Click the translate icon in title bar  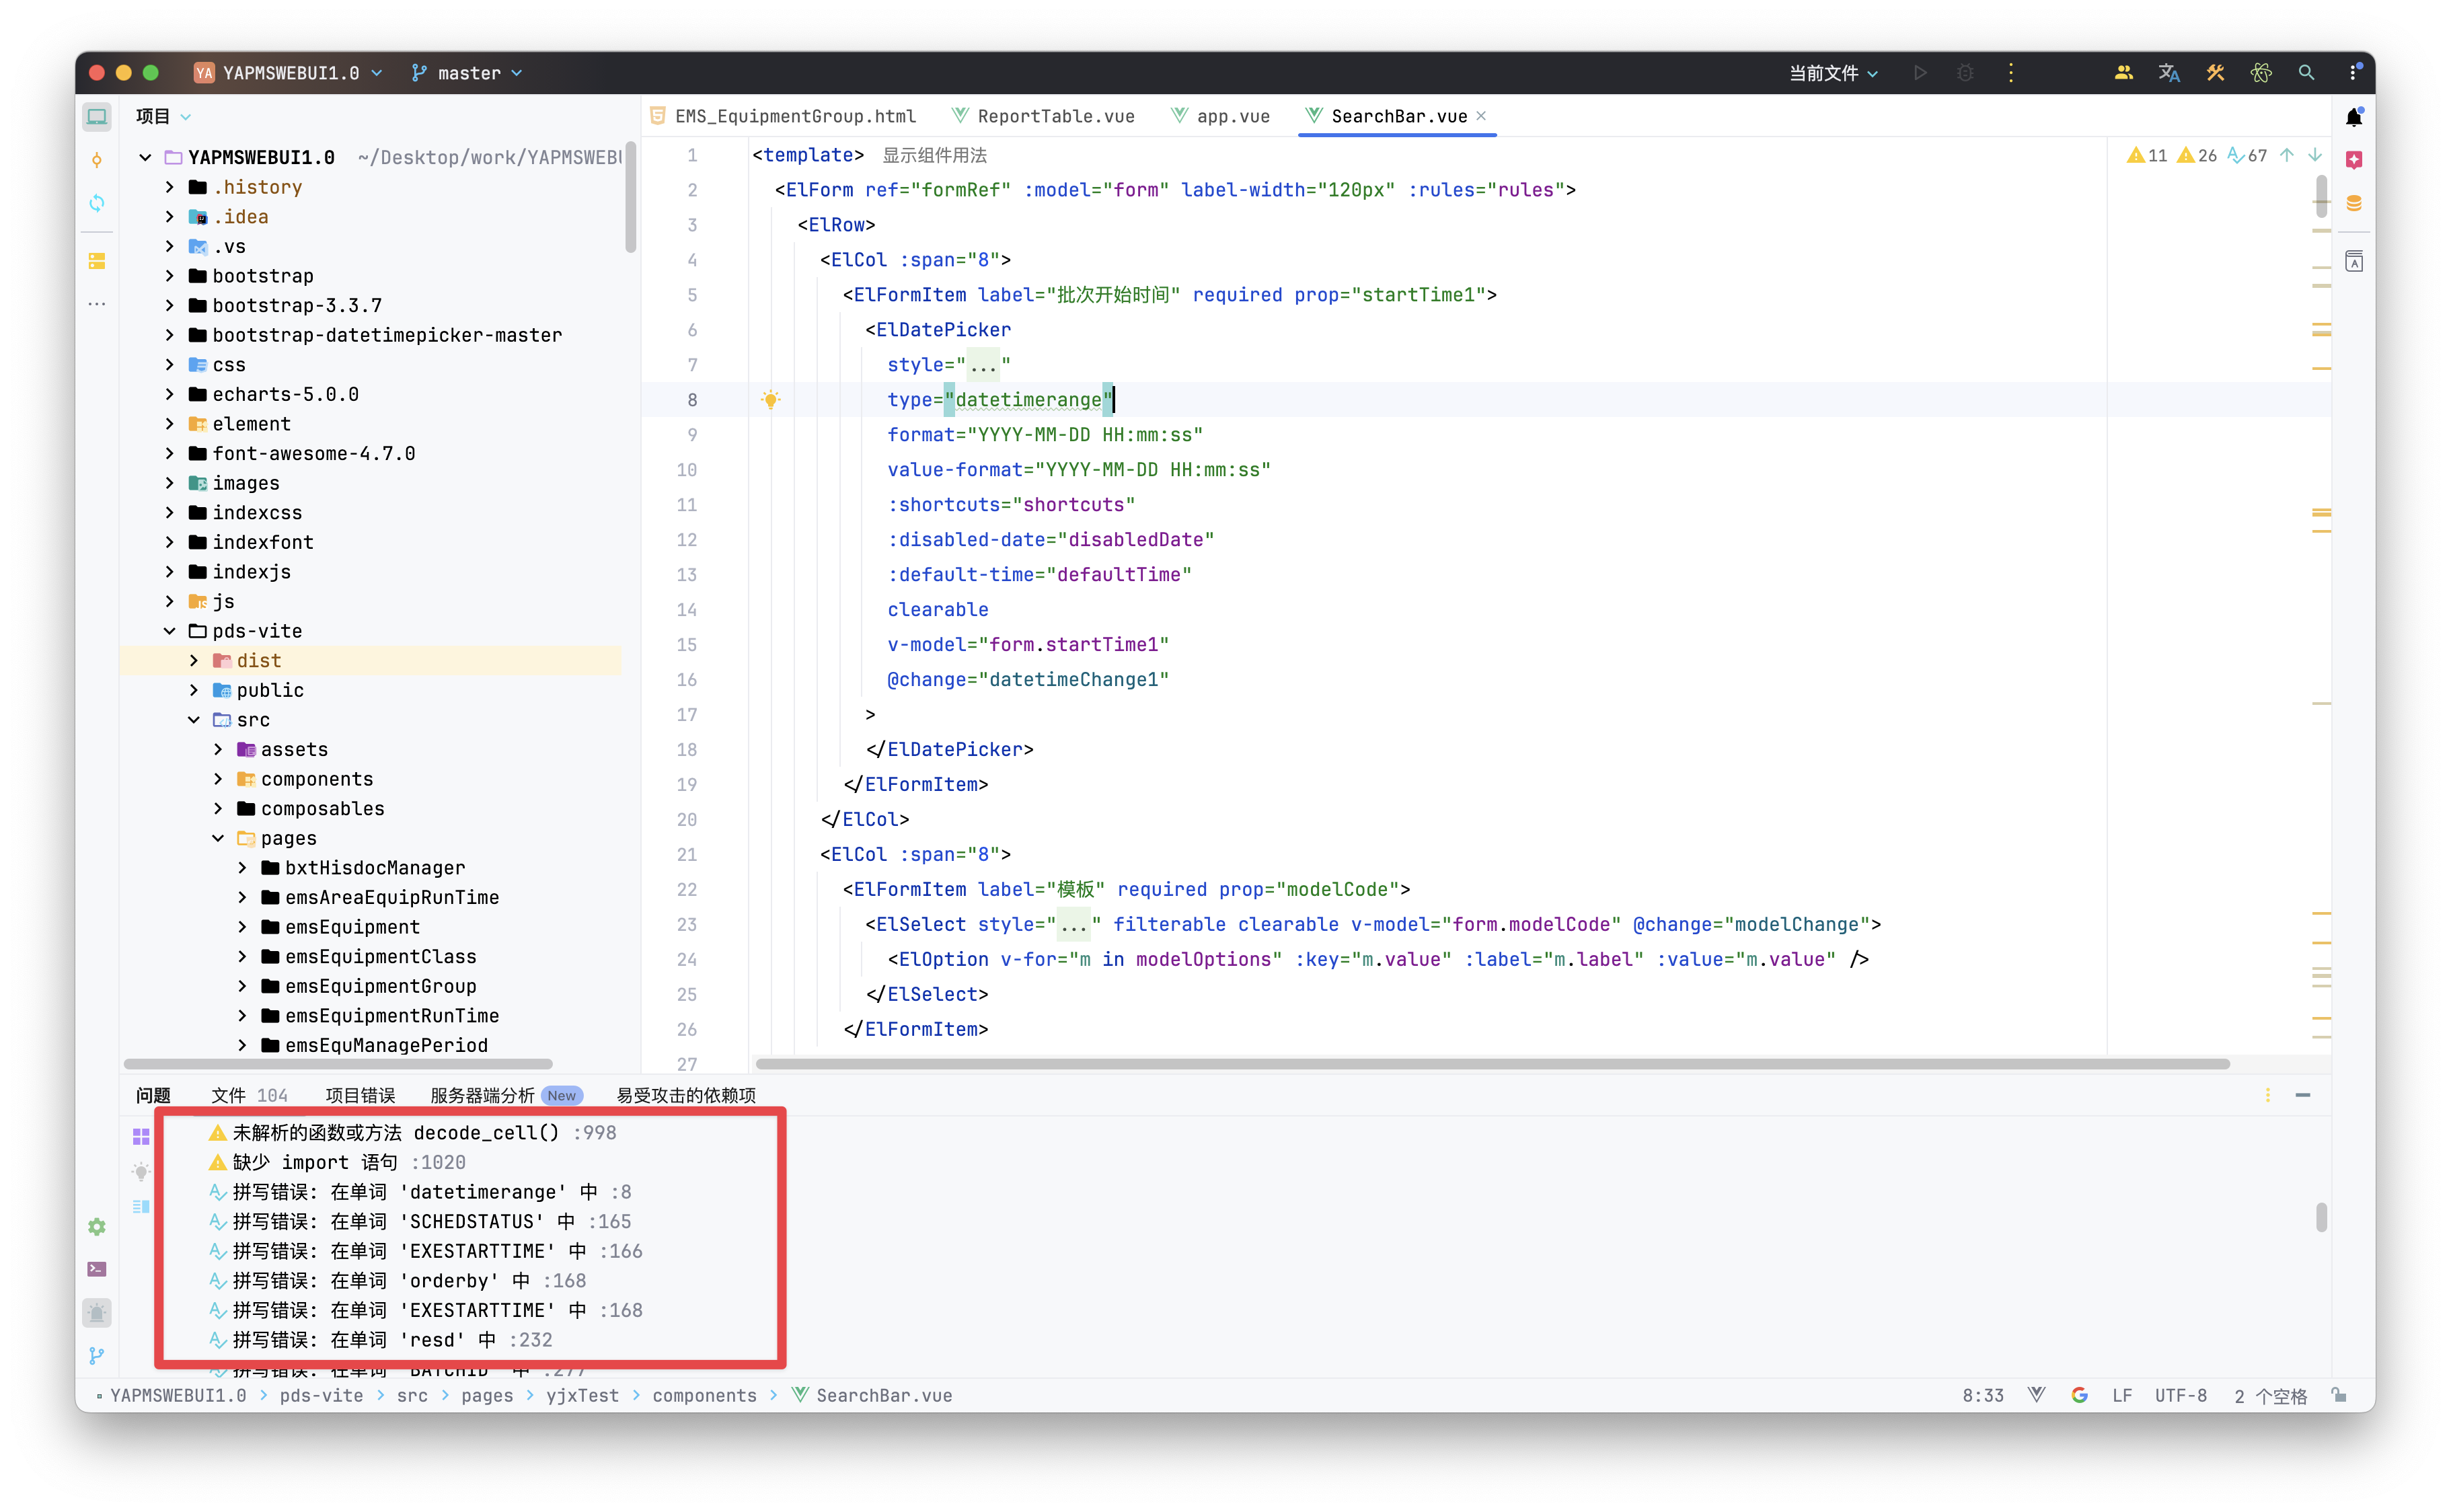2169,73
